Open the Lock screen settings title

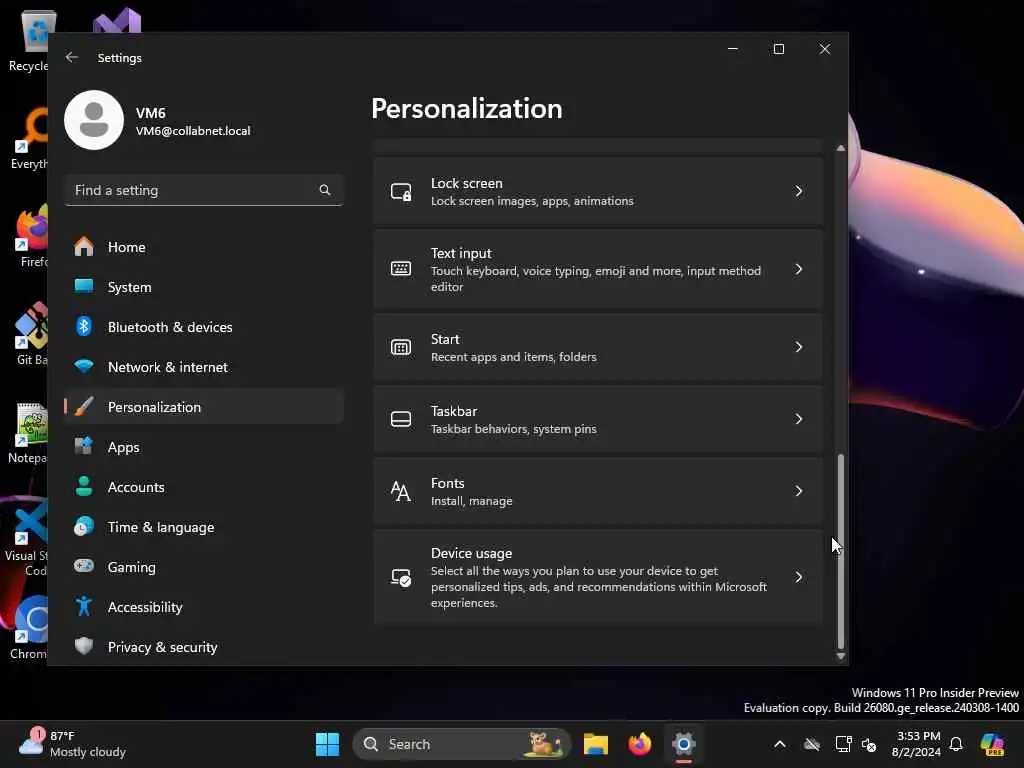[x=466, y=184]
